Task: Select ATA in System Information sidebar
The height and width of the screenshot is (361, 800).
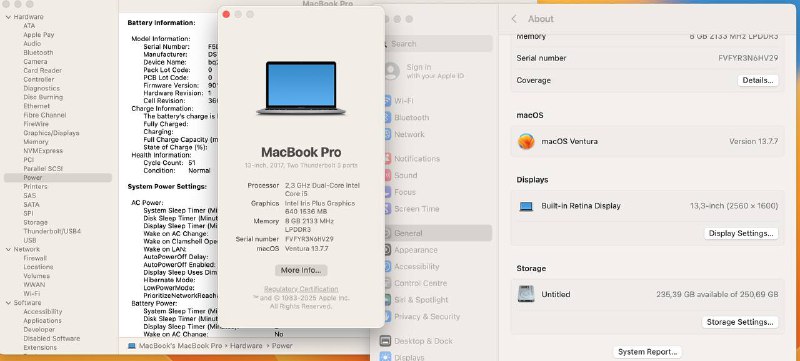Action: pos(29,25)
